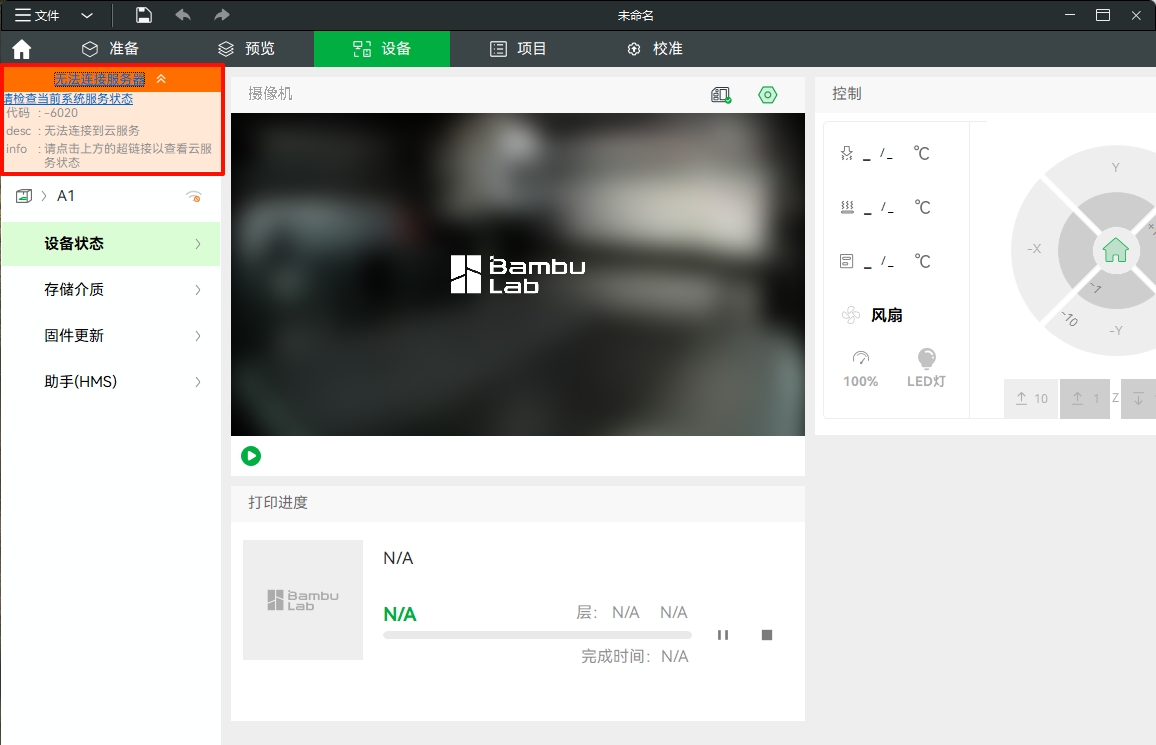The image size is (1156, 745).
Task: Pause the current print job
Action: pyautogui.click(x=723, y=635)
